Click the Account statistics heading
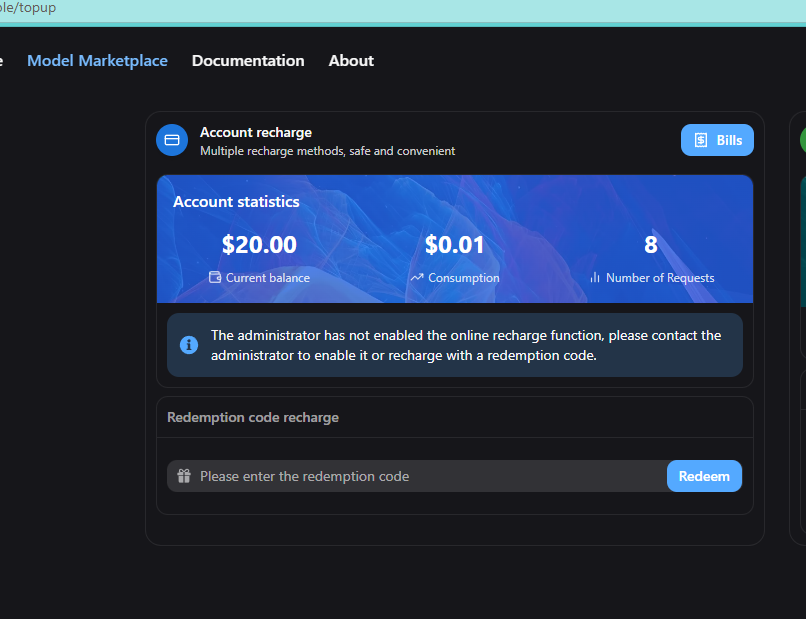806x619 pixels. click(236, 202)
